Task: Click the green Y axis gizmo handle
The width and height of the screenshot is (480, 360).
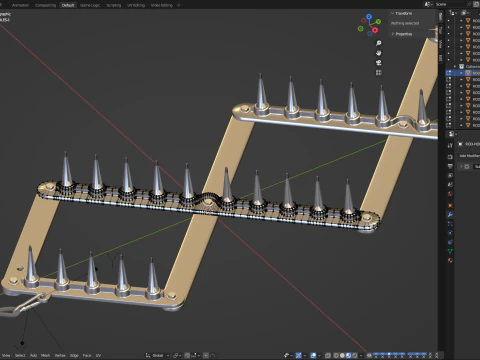Action: click(378, 21)
